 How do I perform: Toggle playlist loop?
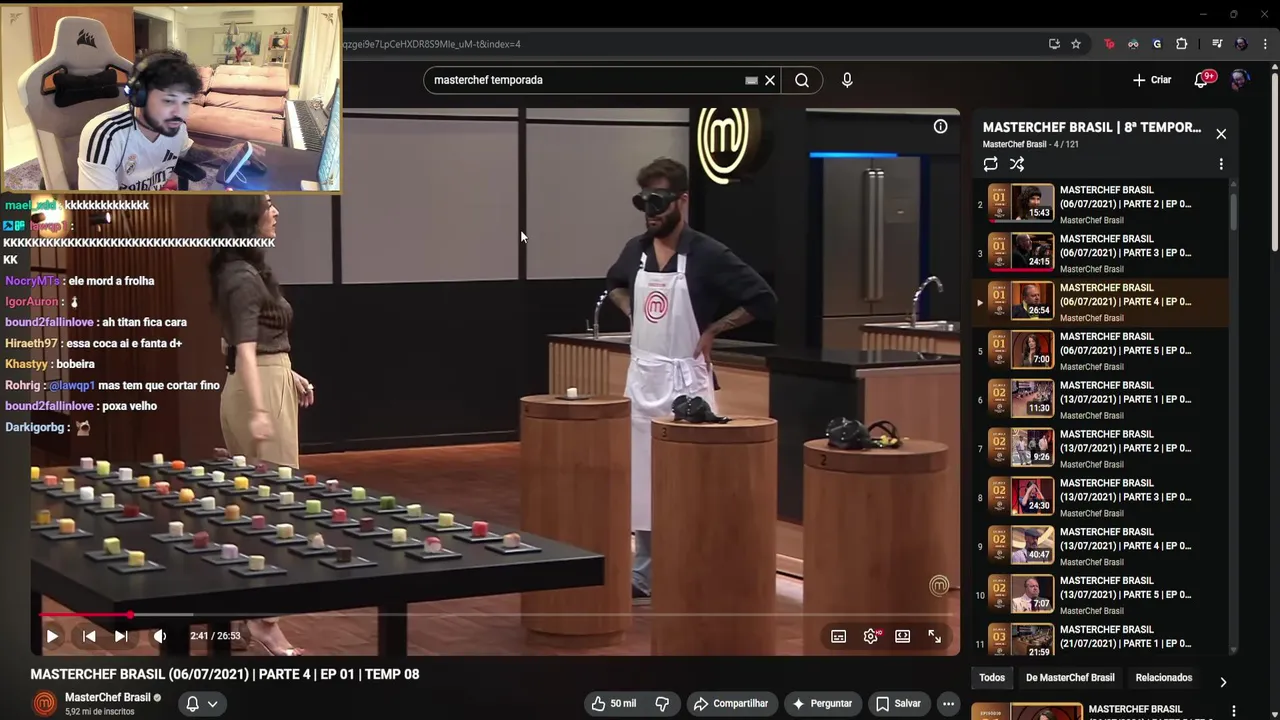click(990, 164)
